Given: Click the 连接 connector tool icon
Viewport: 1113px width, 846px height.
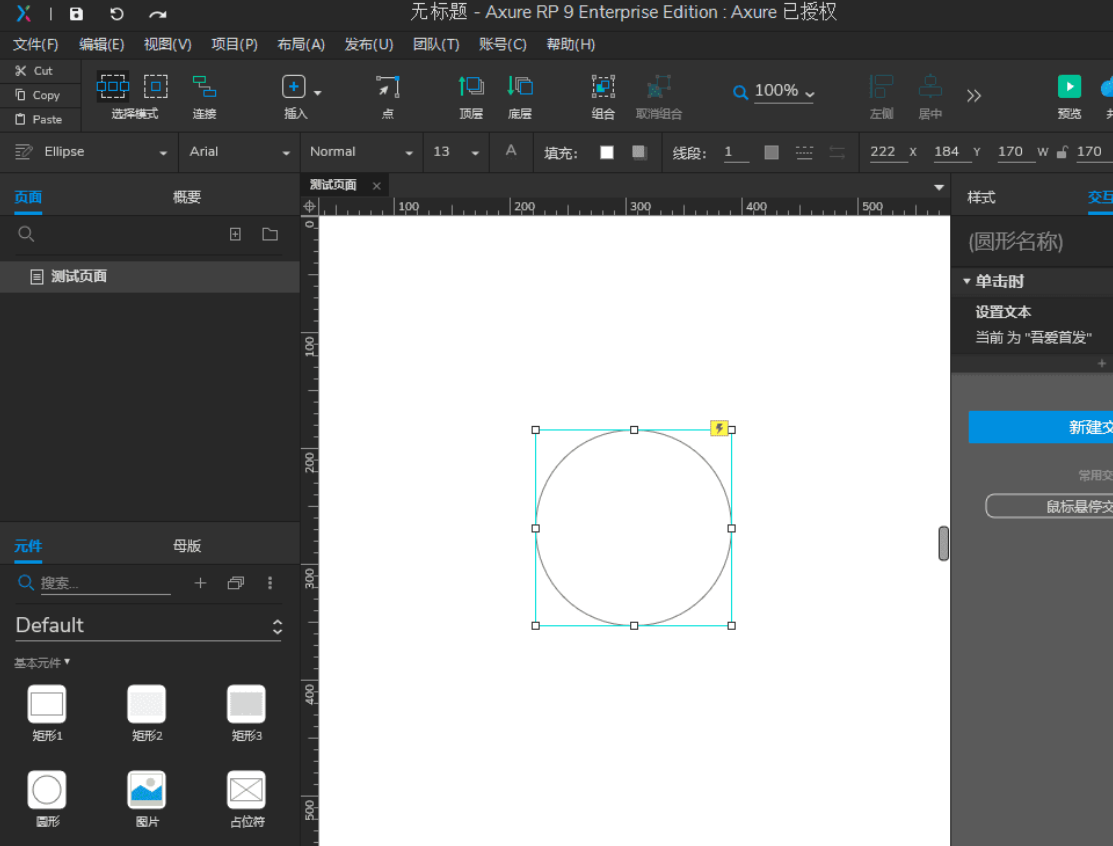Looking at the screenshot, I should point(204,87).
